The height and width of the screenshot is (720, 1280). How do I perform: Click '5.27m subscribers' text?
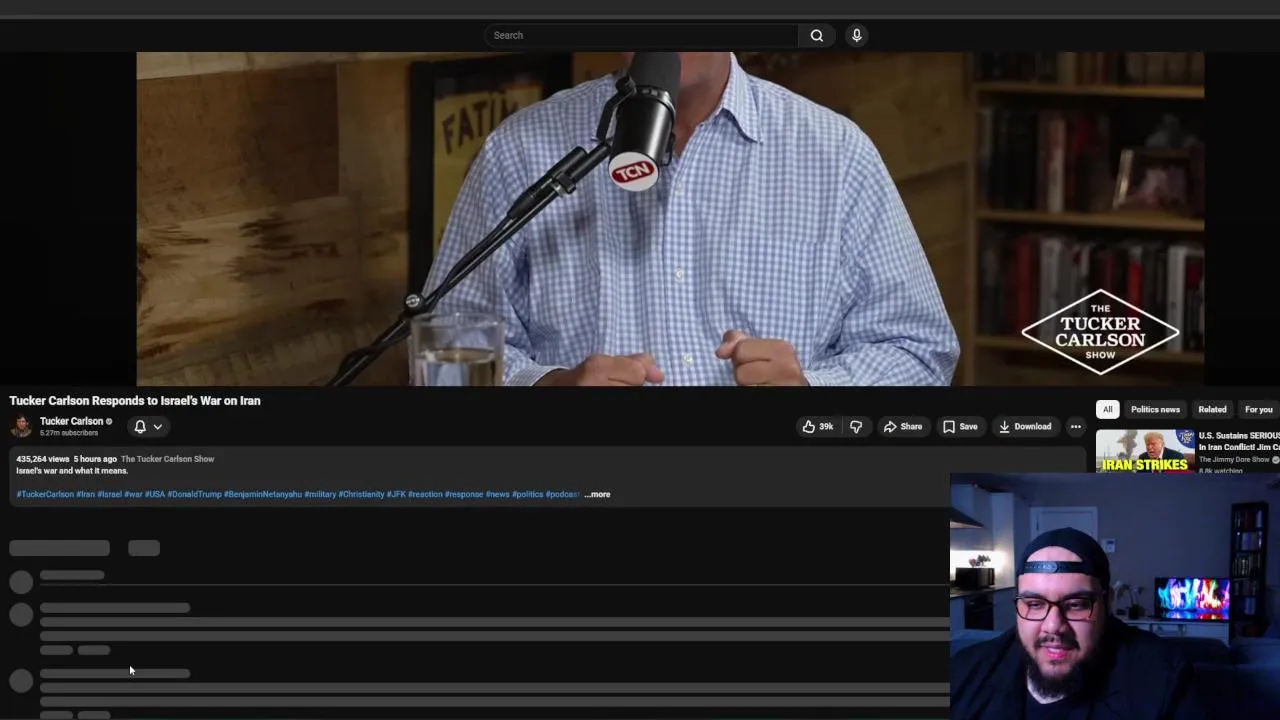coord(69,433)
